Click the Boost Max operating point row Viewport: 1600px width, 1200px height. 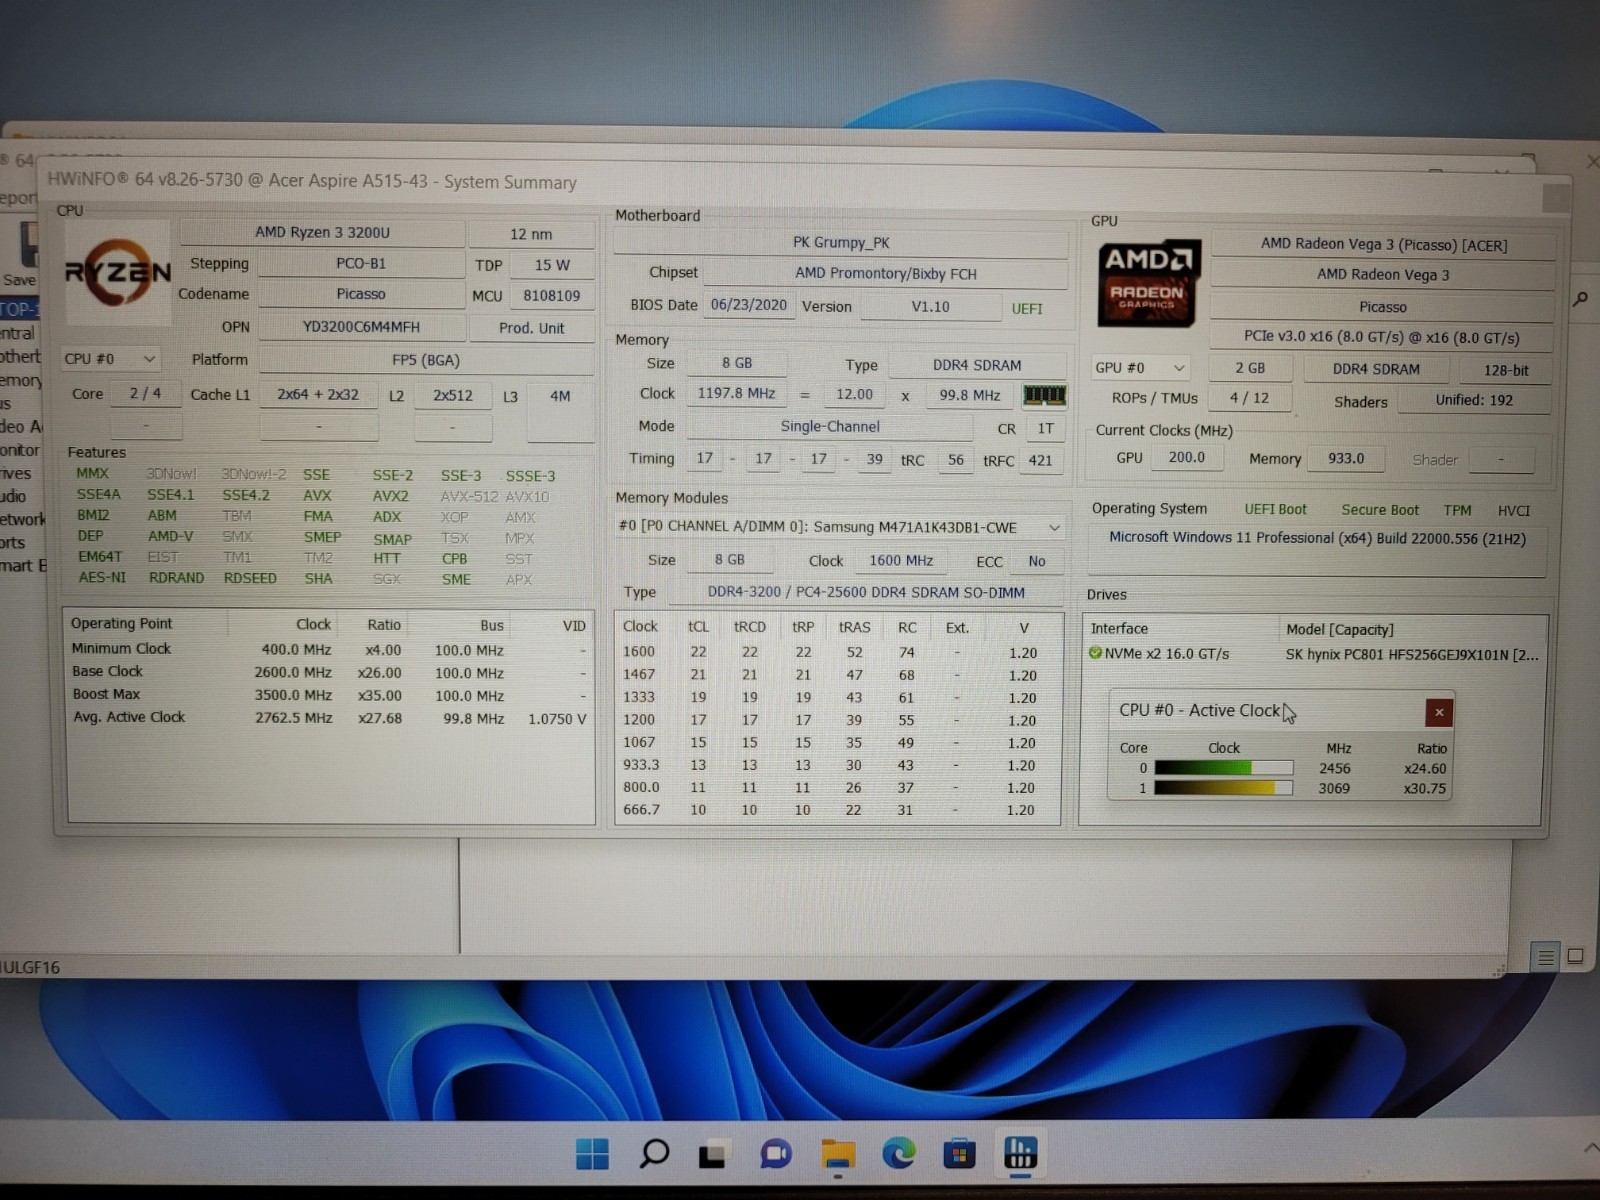[330, 695]
